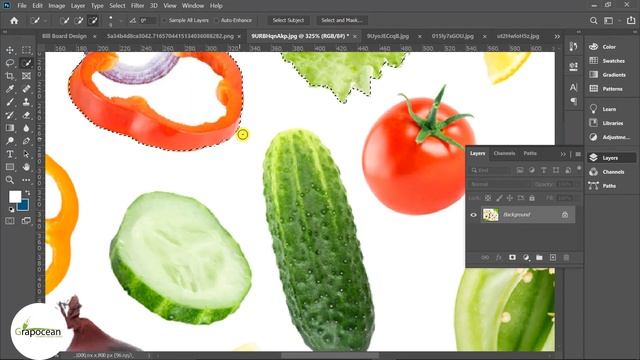This screenshot has height=360, width=640.
Task: Click the Add layer mask icon
Action: pyautogui.click(x=512, y=258)
